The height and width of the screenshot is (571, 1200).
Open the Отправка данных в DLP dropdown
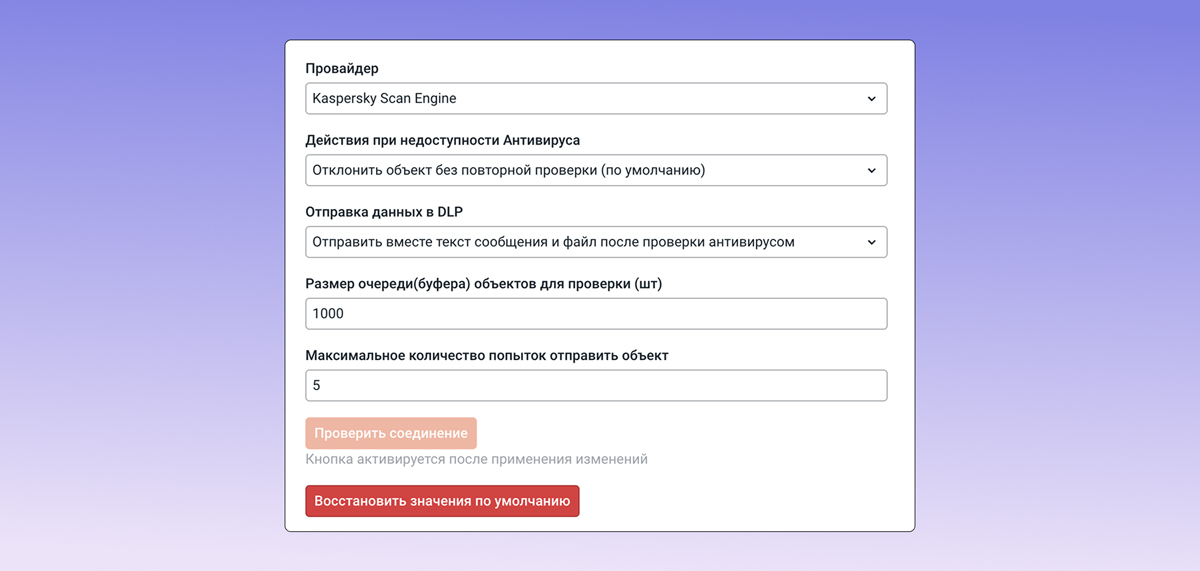click(595, 242)
